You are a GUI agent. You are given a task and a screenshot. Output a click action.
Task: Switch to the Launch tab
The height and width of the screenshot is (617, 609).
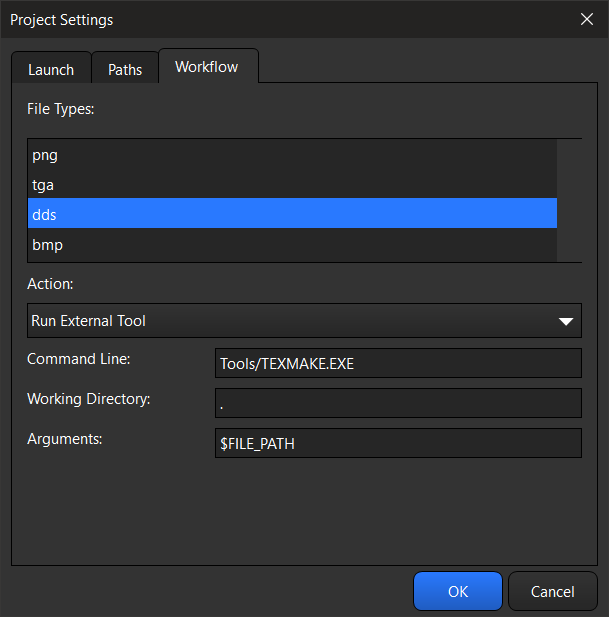pyautogui.click(x=51, y=69)
